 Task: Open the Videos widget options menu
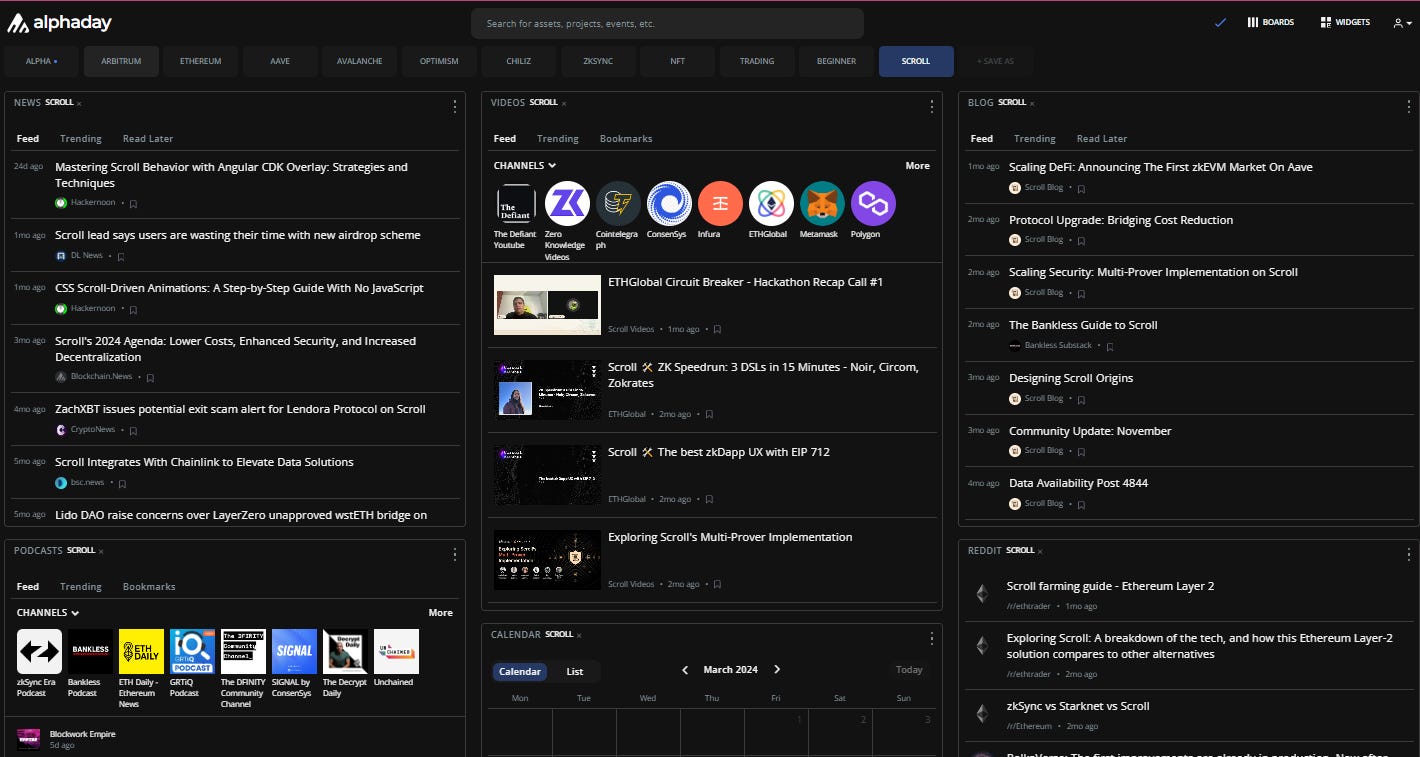click(932, 106)
